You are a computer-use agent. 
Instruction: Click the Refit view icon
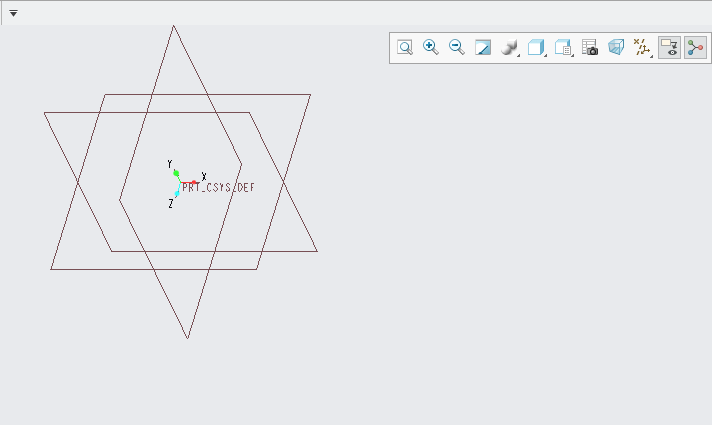coord(405,48)
